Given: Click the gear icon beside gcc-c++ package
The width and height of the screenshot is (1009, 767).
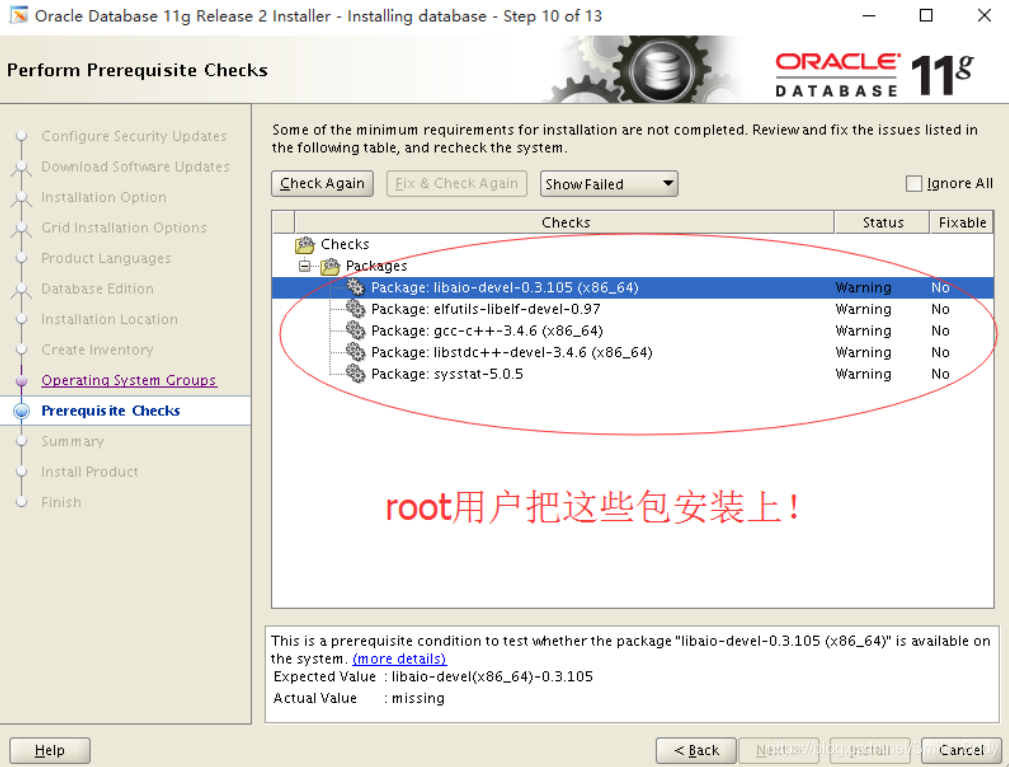Looking at the screenshot, I should pos(355,331).
